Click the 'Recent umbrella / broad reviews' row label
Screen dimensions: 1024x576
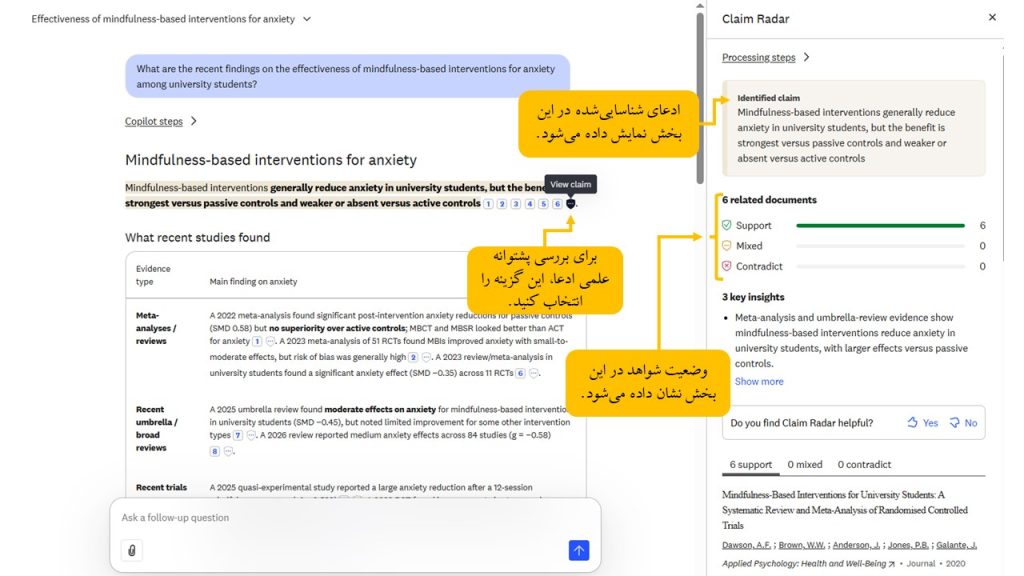(156, 428)
